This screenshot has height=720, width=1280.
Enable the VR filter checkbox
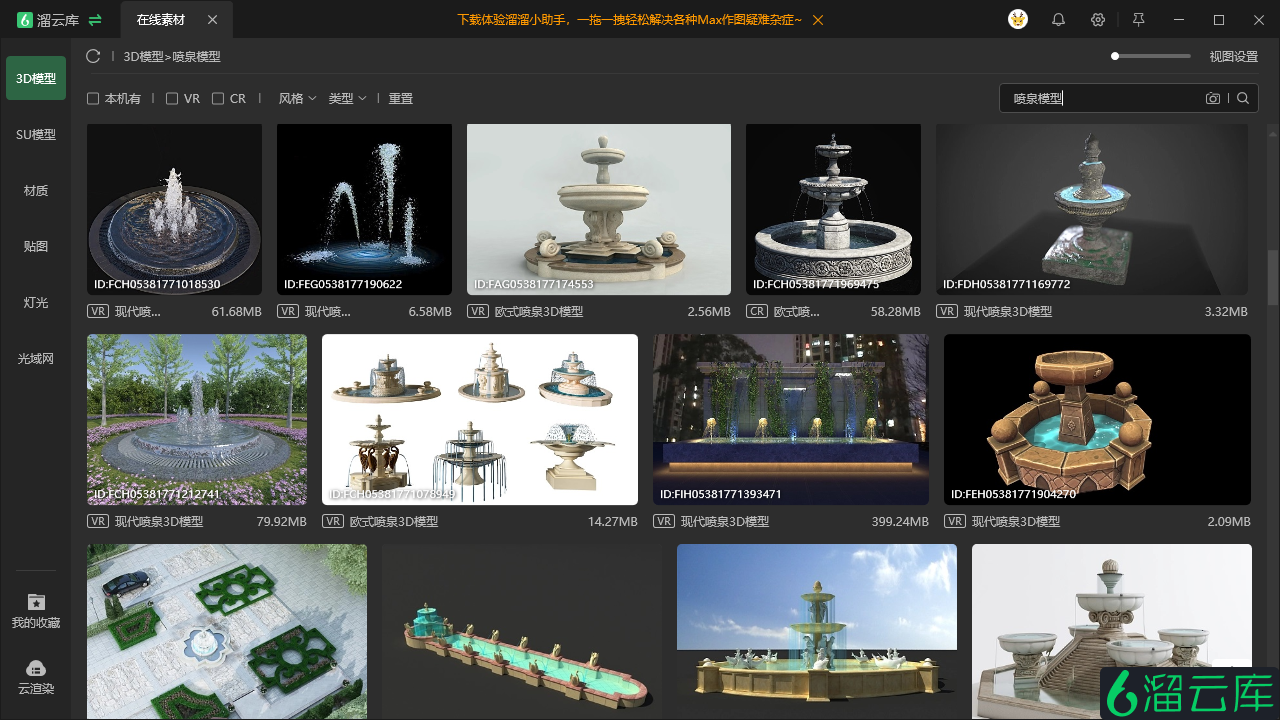[x=172, y=98]
